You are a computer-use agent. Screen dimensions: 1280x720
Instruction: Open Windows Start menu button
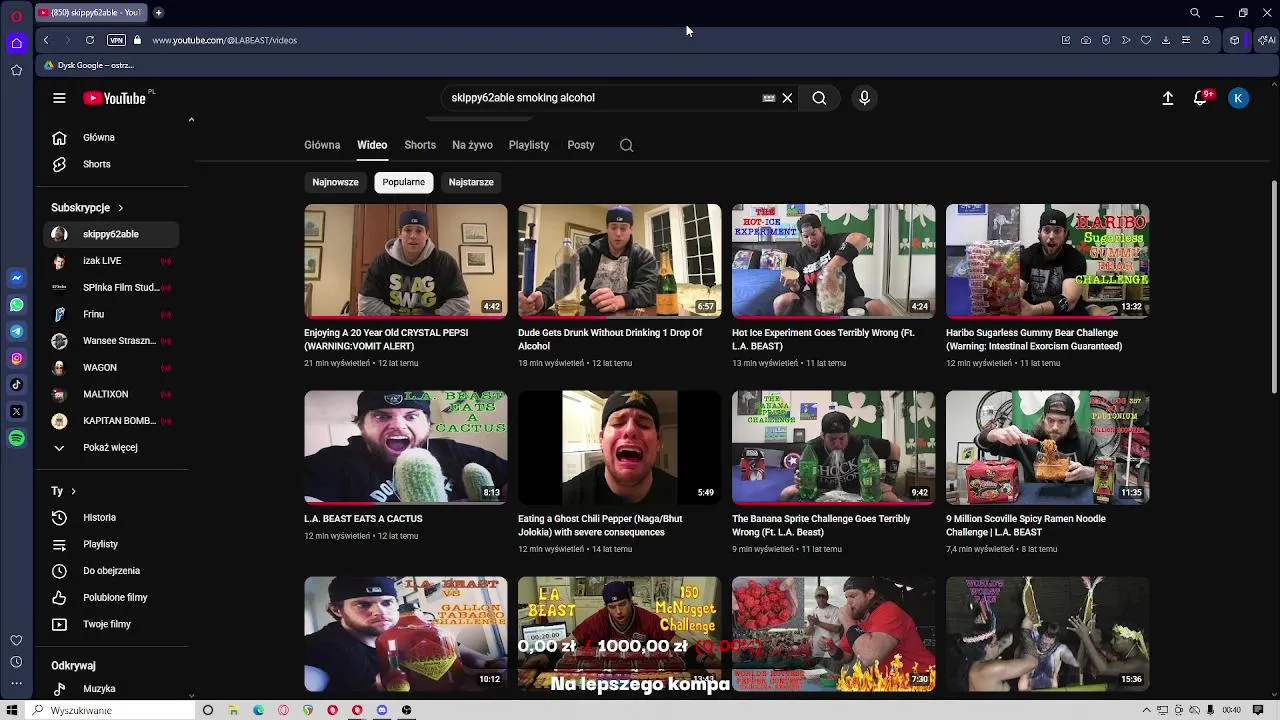coord(13,710)
